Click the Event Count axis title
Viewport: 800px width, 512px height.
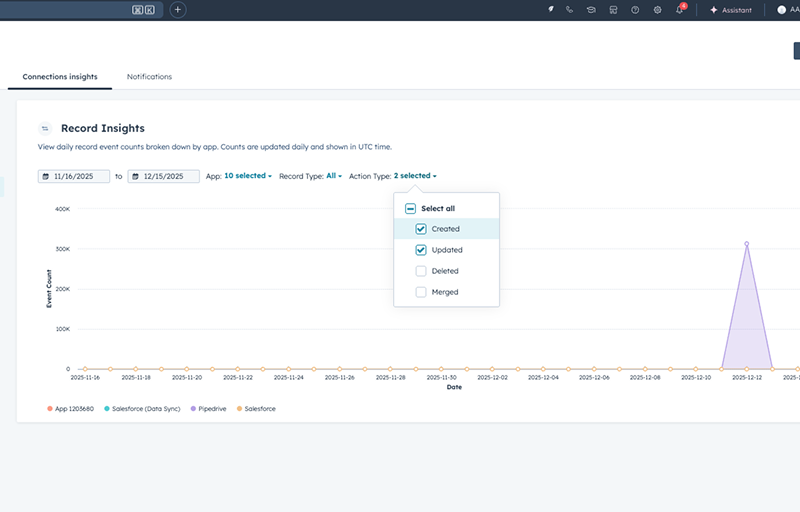(x=49, y=289)
